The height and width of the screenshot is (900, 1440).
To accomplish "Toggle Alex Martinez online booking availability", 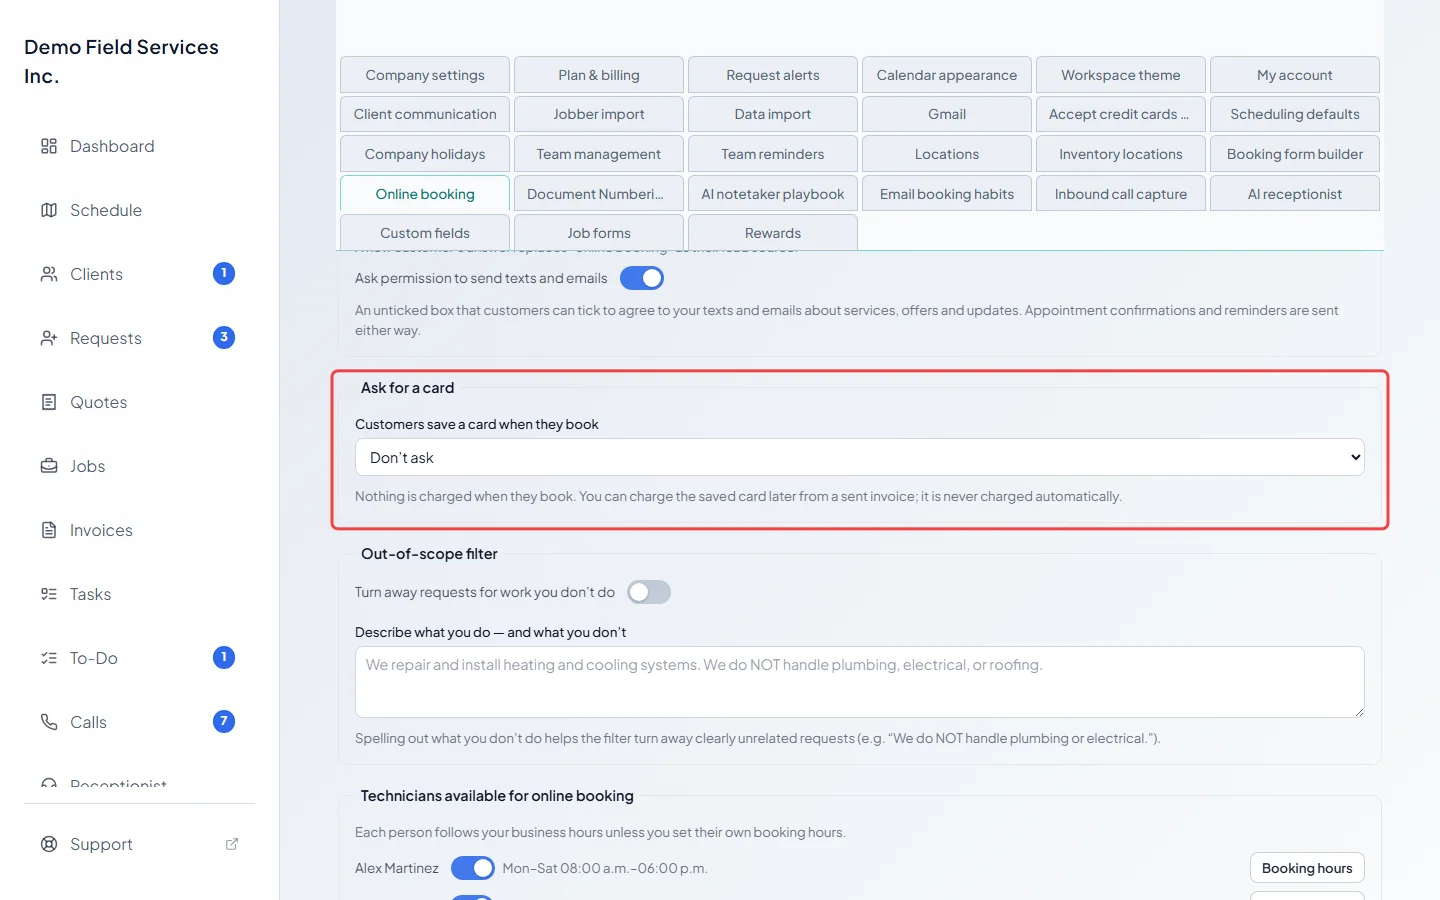I will [x=473, y=868].
